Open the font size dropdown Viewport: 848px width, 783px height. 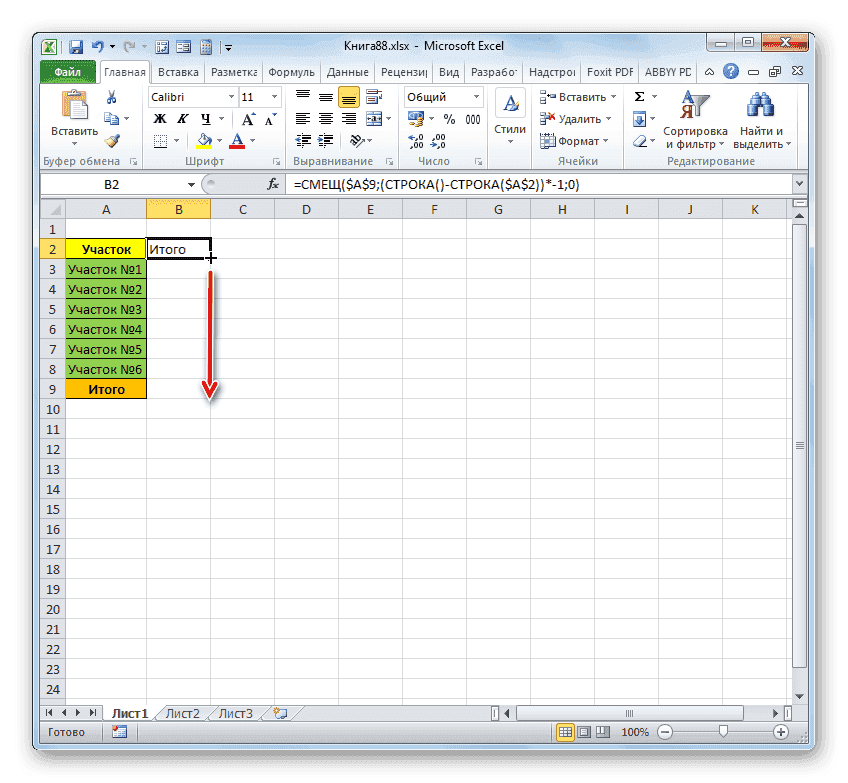tap(273, 96)
